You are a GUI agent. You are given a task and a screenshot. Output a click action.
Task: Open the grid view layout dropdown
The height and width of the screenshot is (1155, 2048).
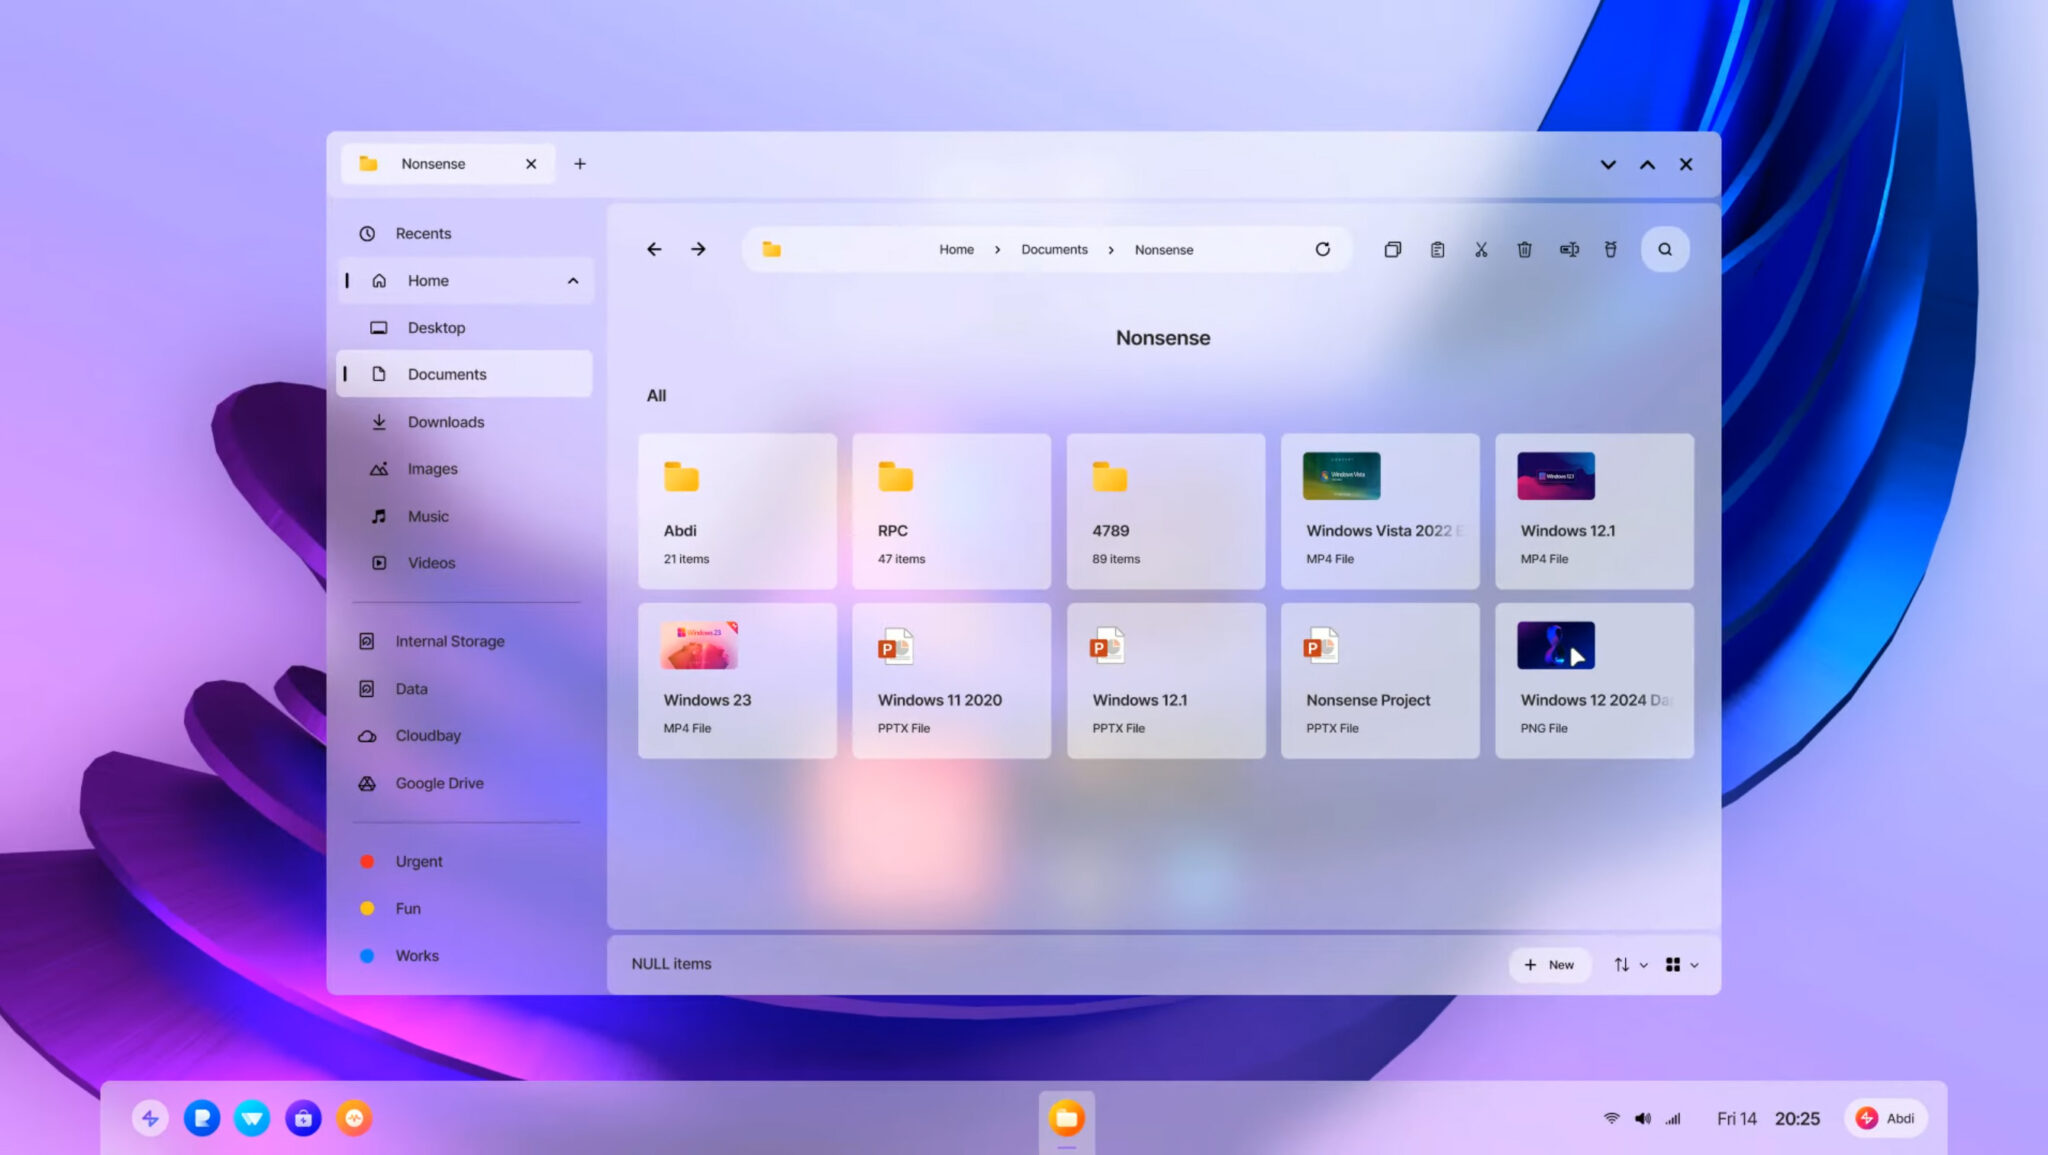[x=1680, y=964]
